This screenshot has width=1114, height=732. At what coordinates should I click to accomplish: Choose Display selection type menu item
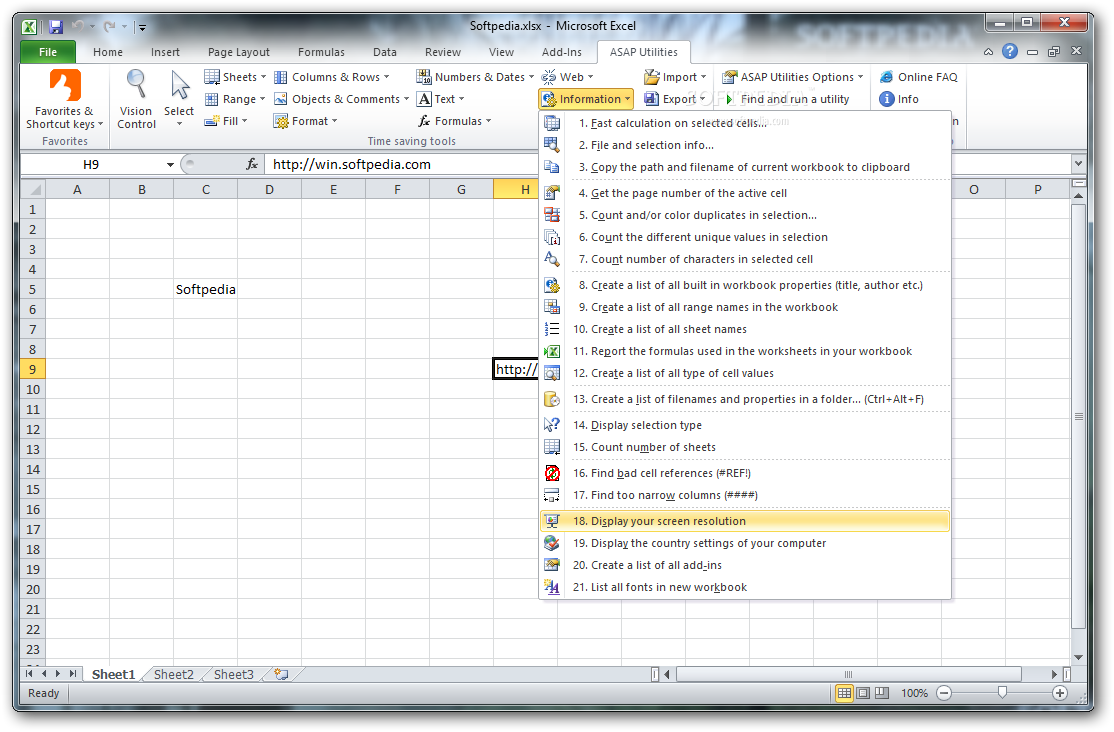tap(745, 425)
